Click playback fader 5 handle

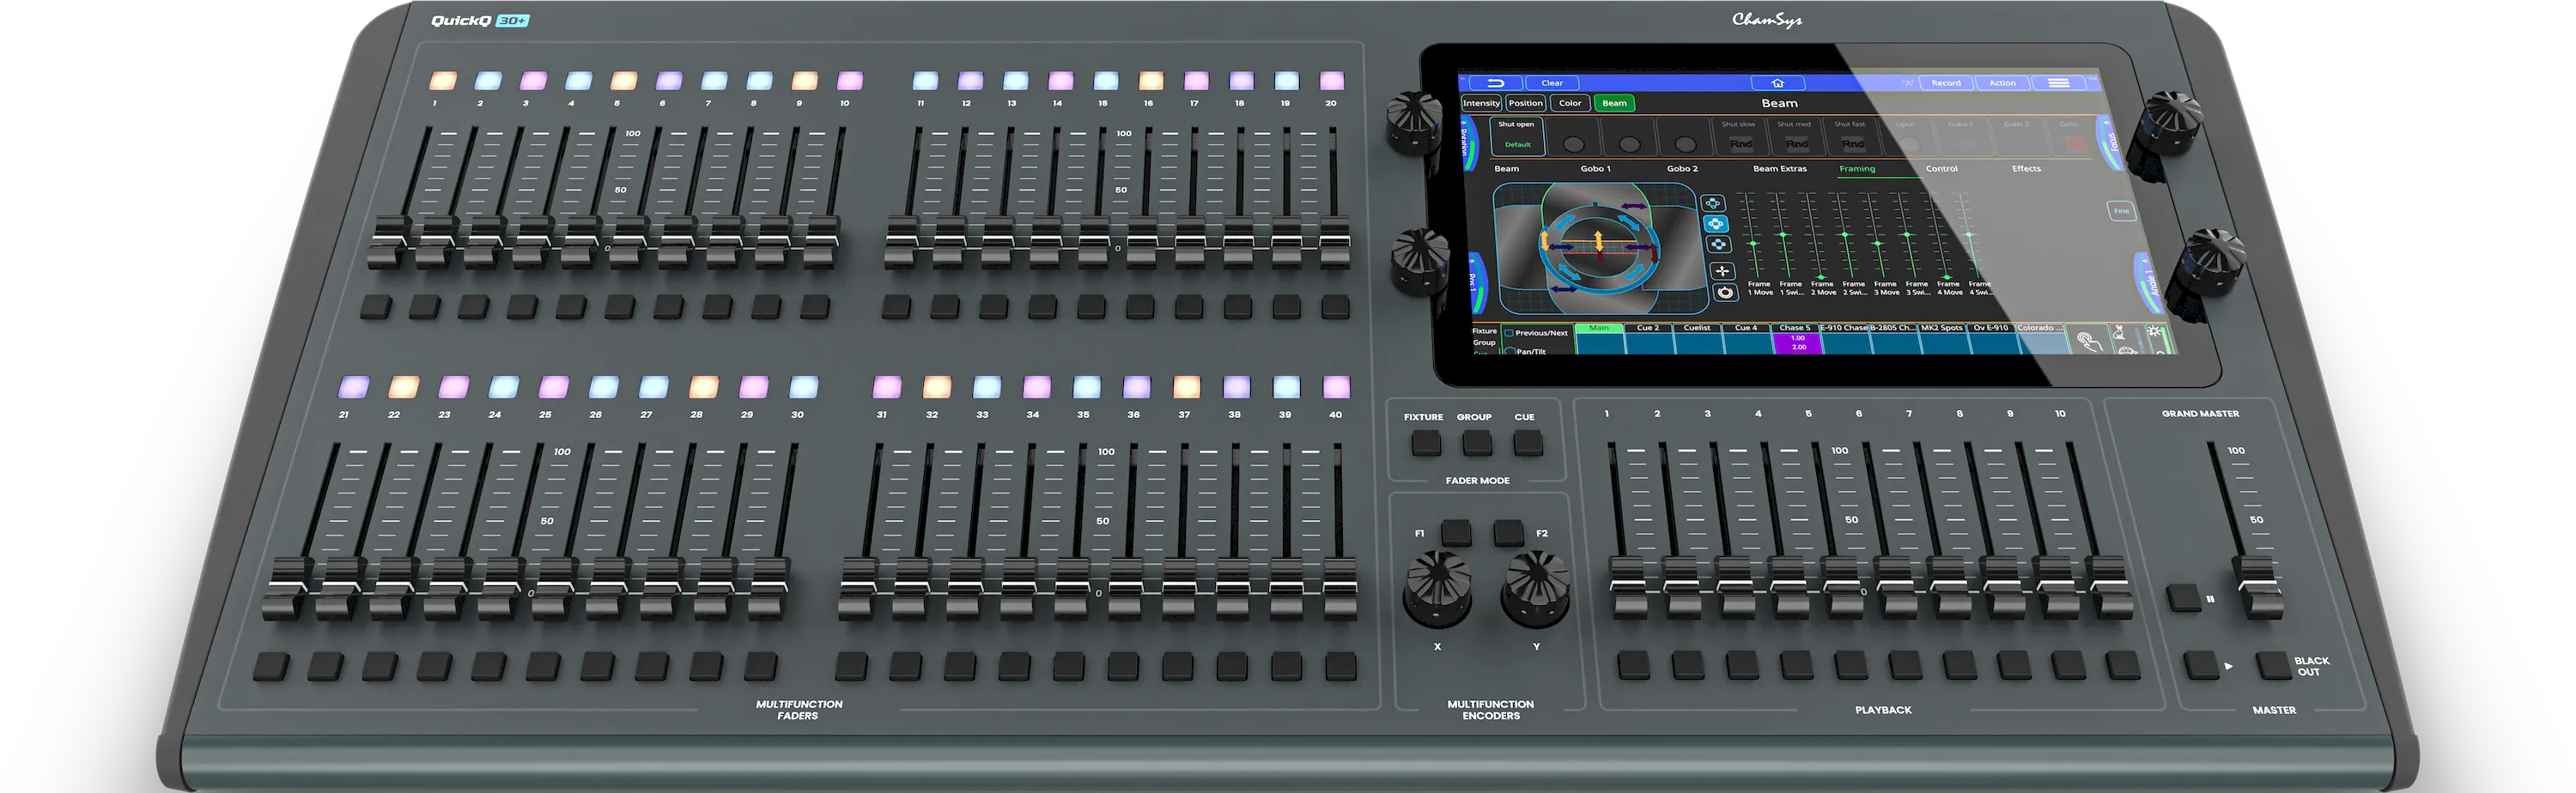point(1842,590)
